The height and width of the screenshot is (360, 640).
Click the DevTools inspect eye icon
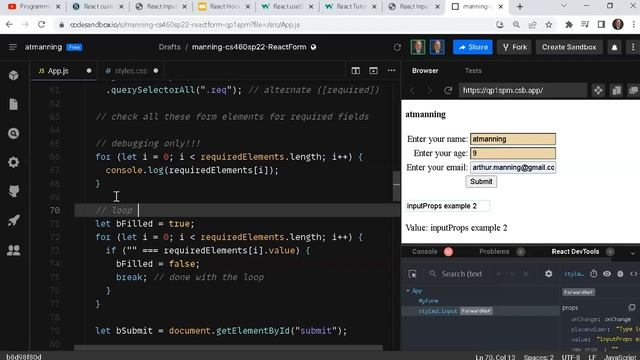click(607, 274)
